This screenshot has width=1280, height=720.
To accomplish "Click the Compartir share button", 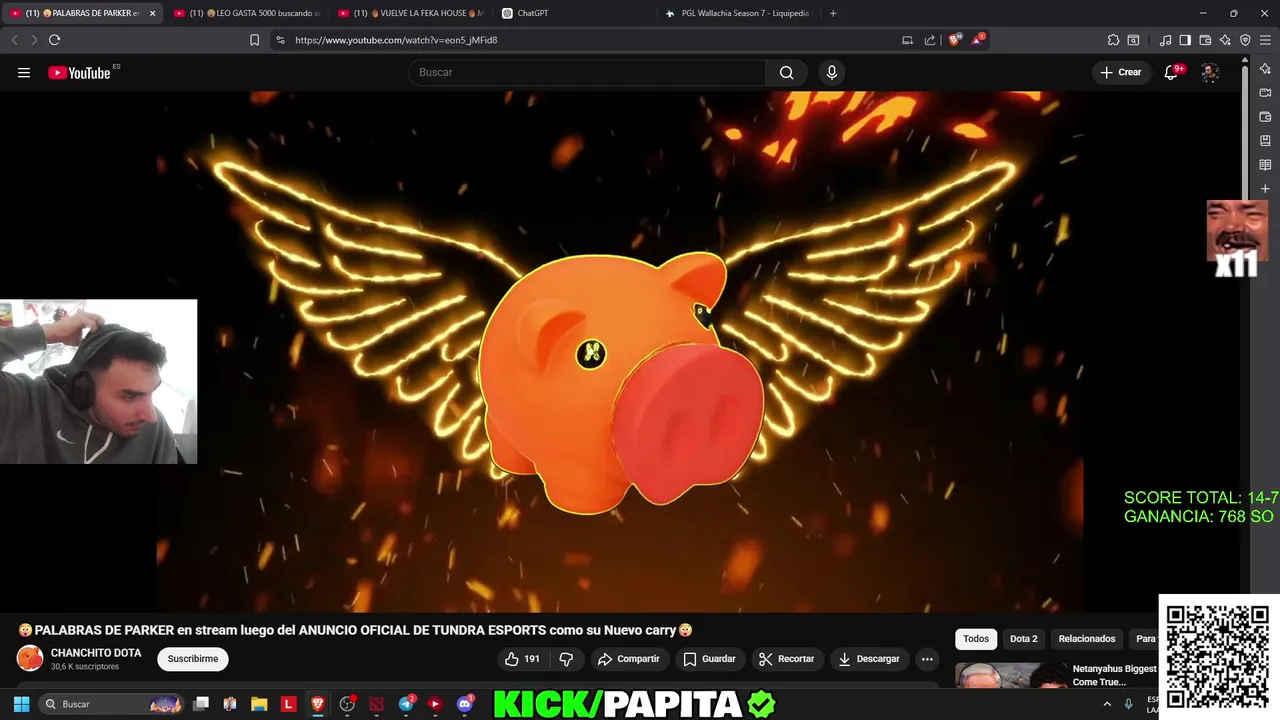I will (x=628, y=659).
